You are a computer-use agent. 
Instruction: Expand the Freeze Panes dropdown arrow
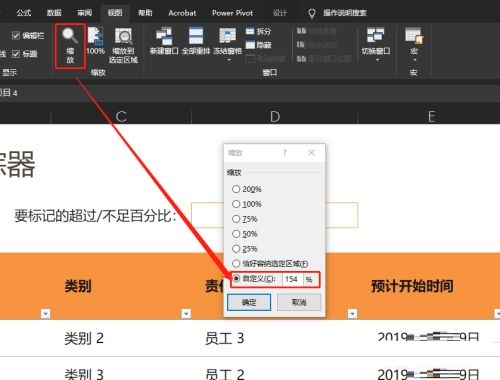(229, 60)
